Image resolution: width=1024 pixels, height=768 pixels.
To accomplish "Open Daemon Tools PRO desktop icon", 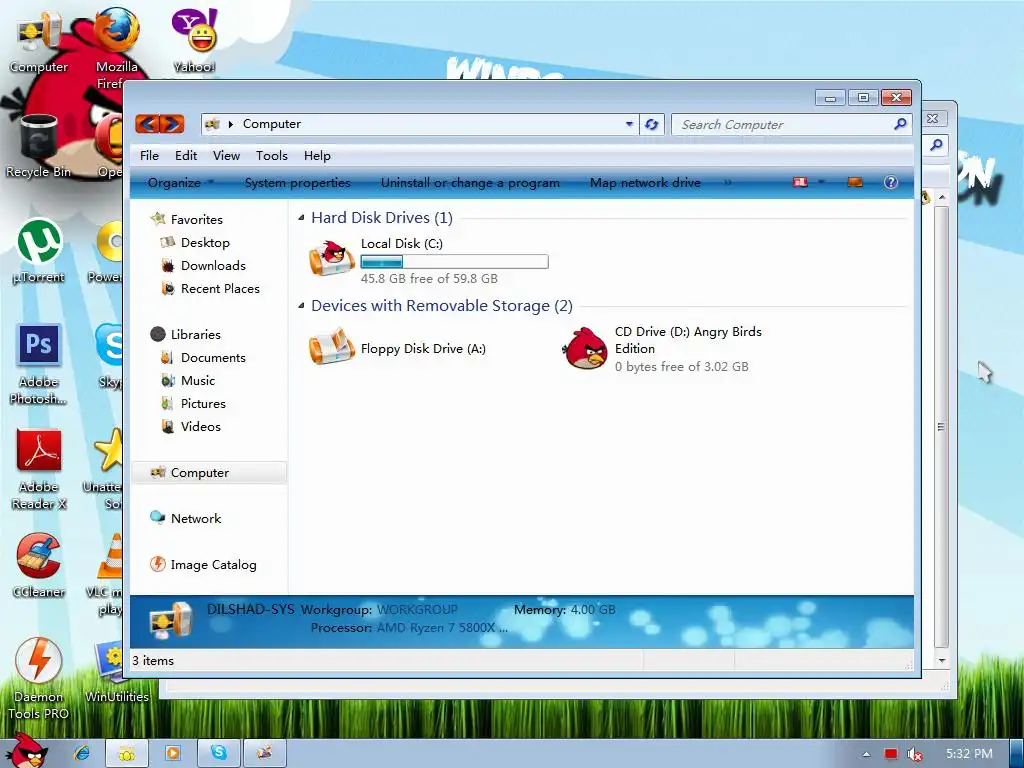I will coord(39,678).
